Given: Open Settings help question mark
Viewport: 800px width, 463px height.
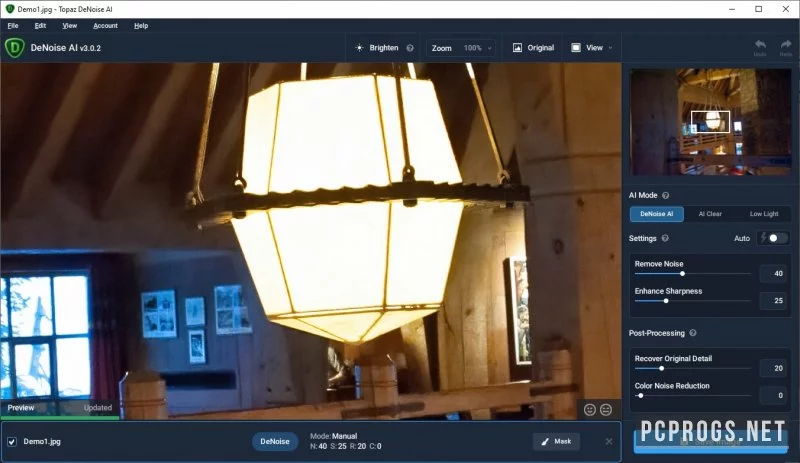Looking at the screenshot, I should [665, 238].
